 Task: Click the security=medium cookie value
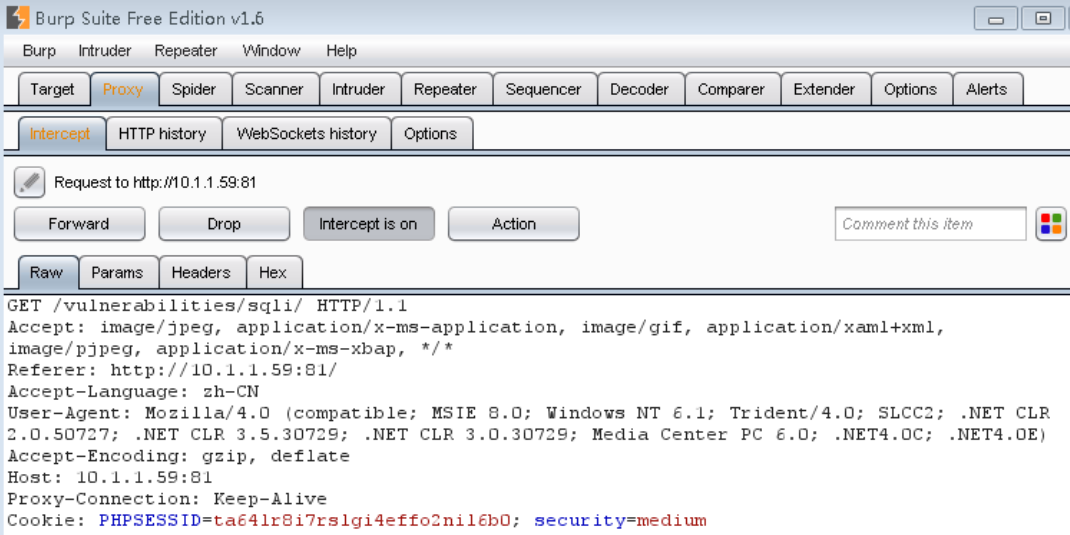click(620, 521)
